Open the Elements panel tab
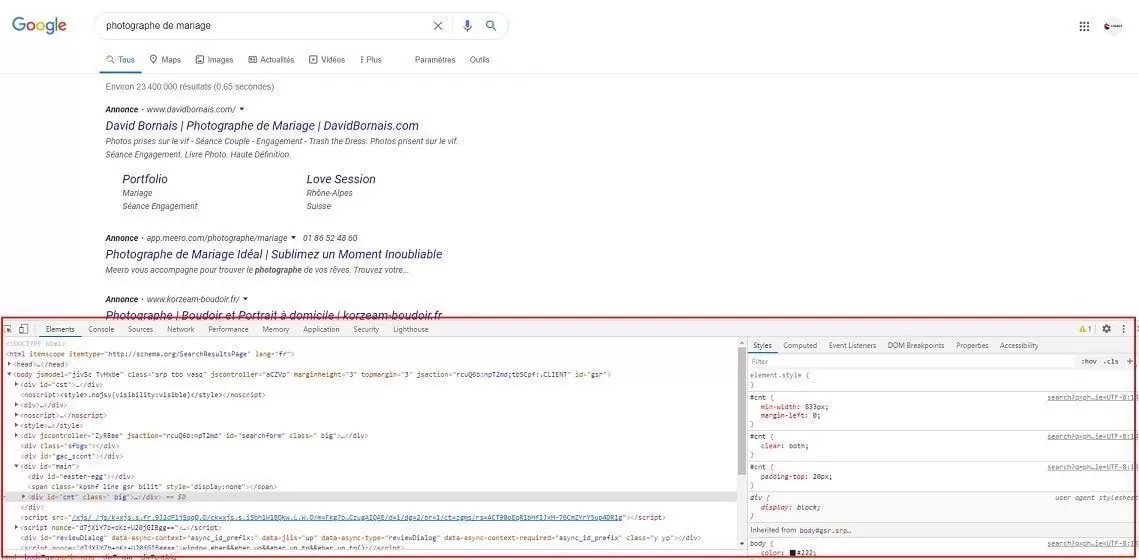Screen dimensions: 1139x560 (60, 329)
